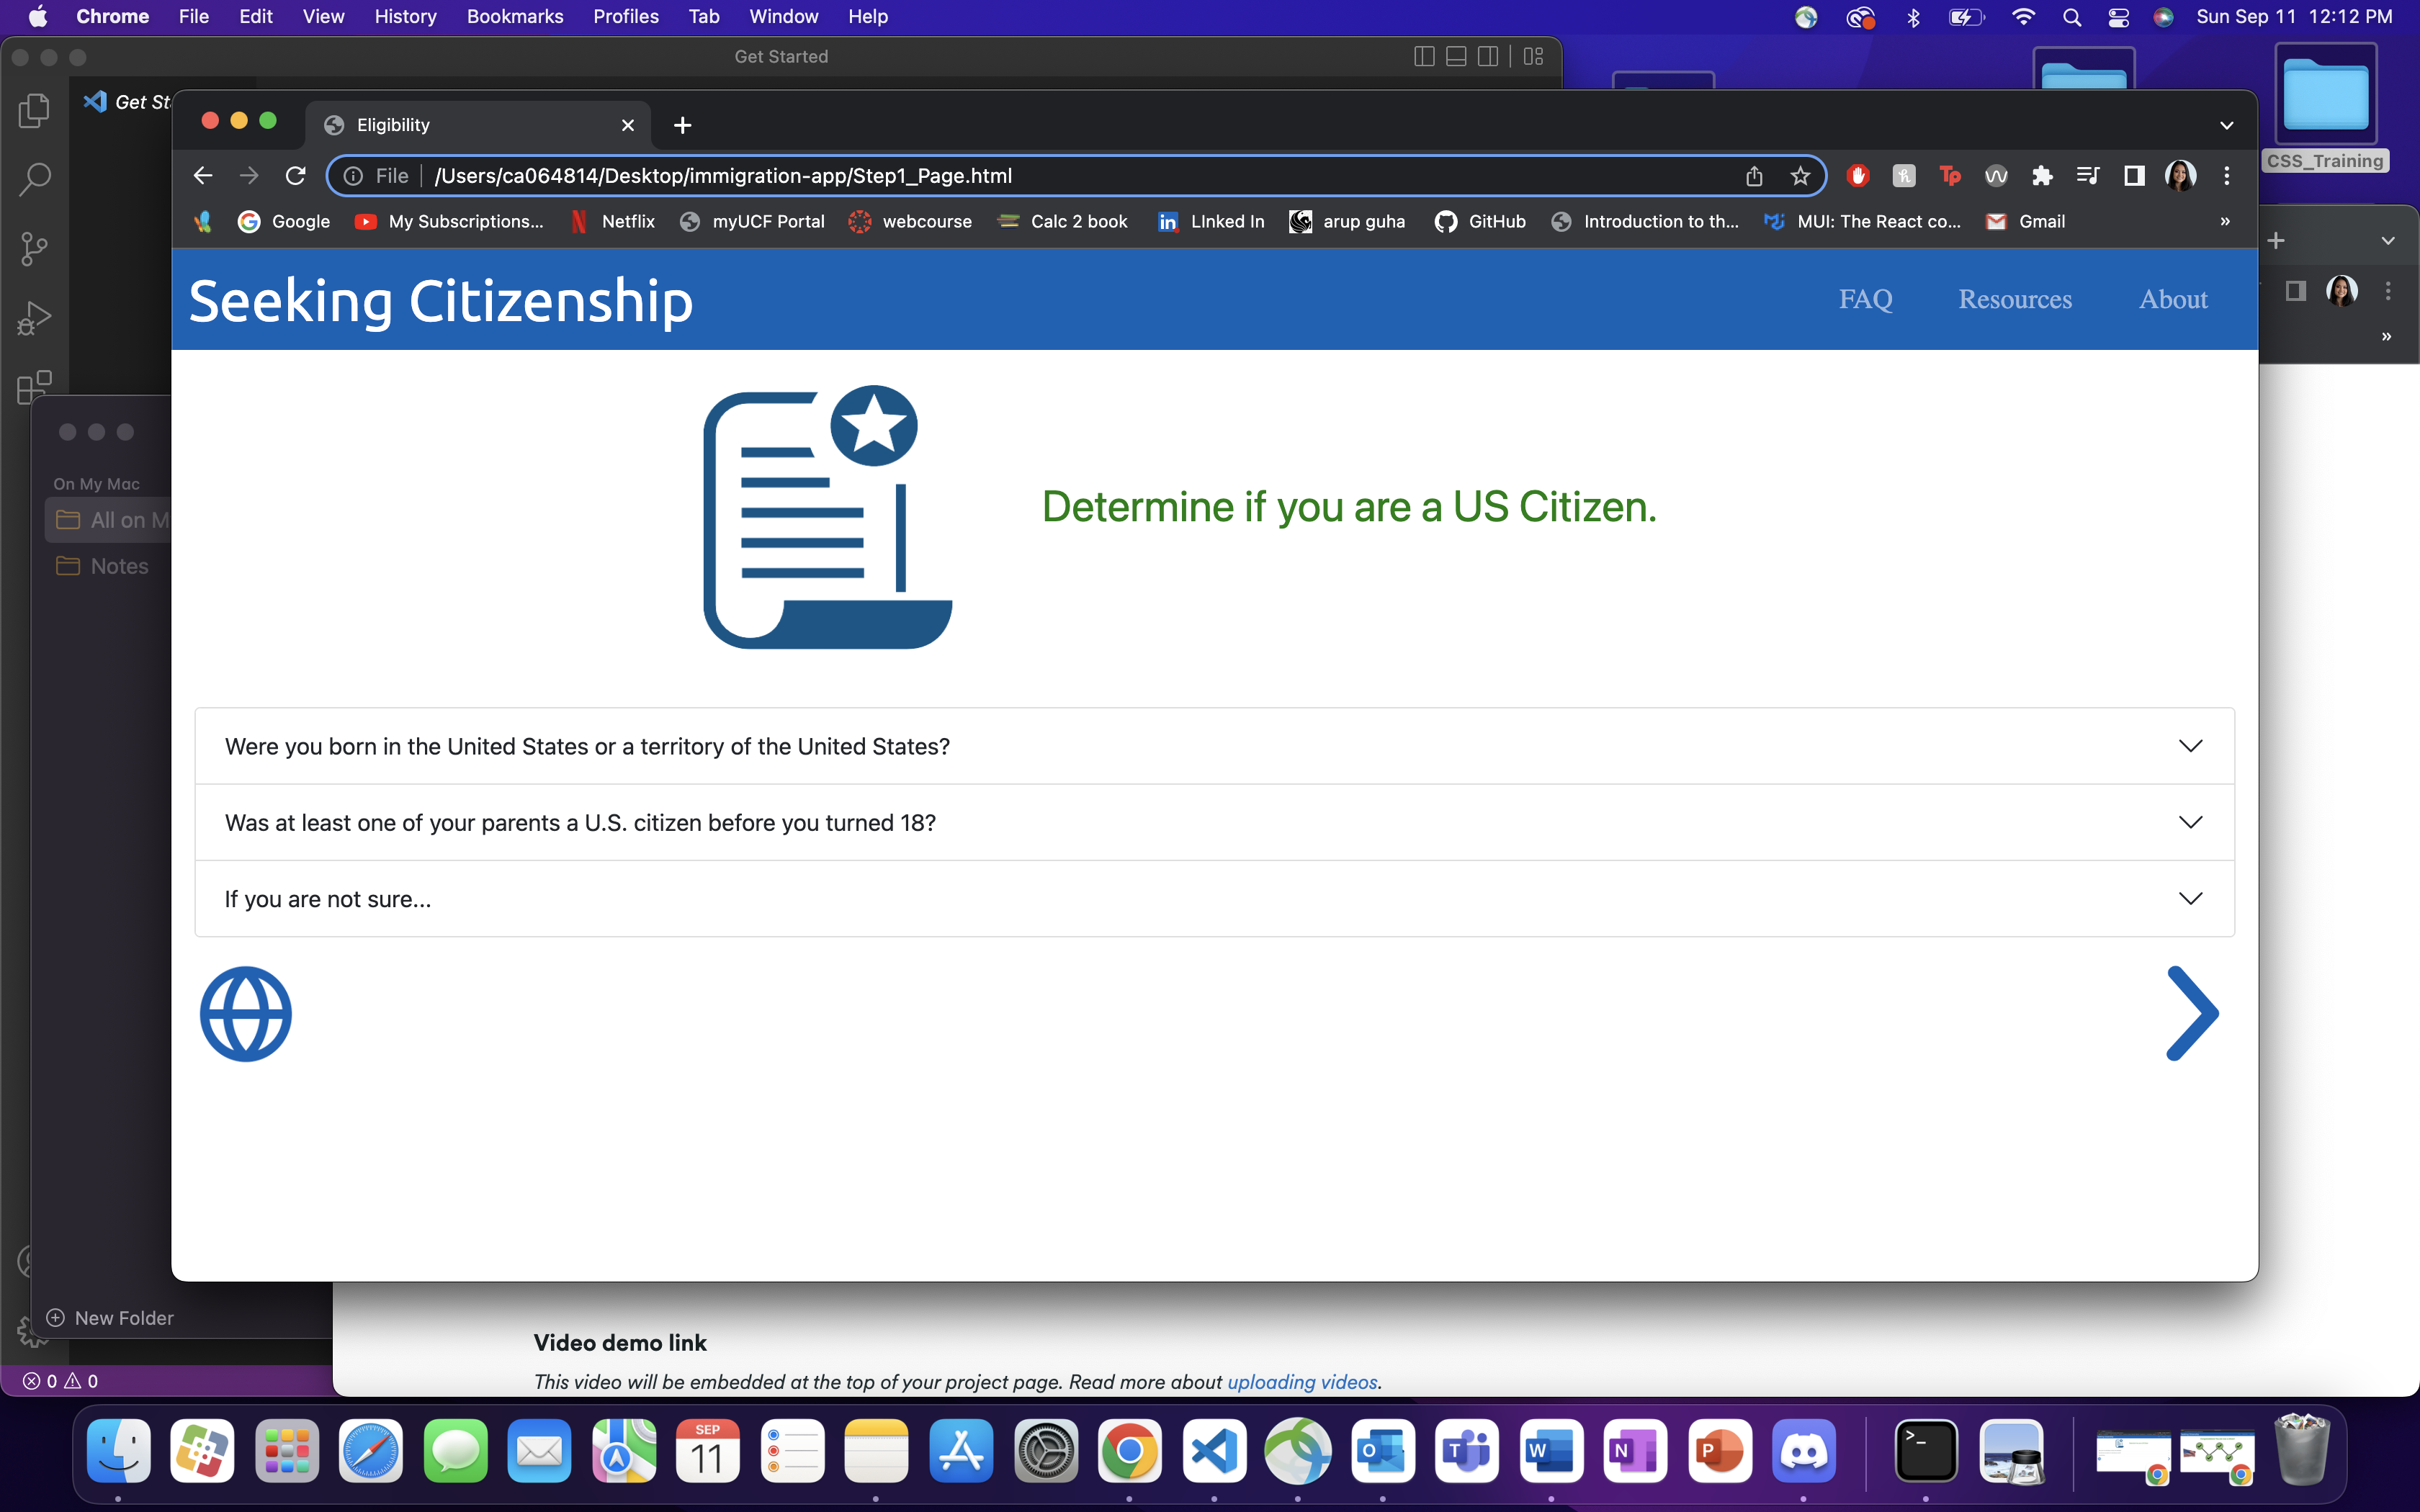Click the next page arrow
2420x1512 pixels.
coord(2191,1013)
